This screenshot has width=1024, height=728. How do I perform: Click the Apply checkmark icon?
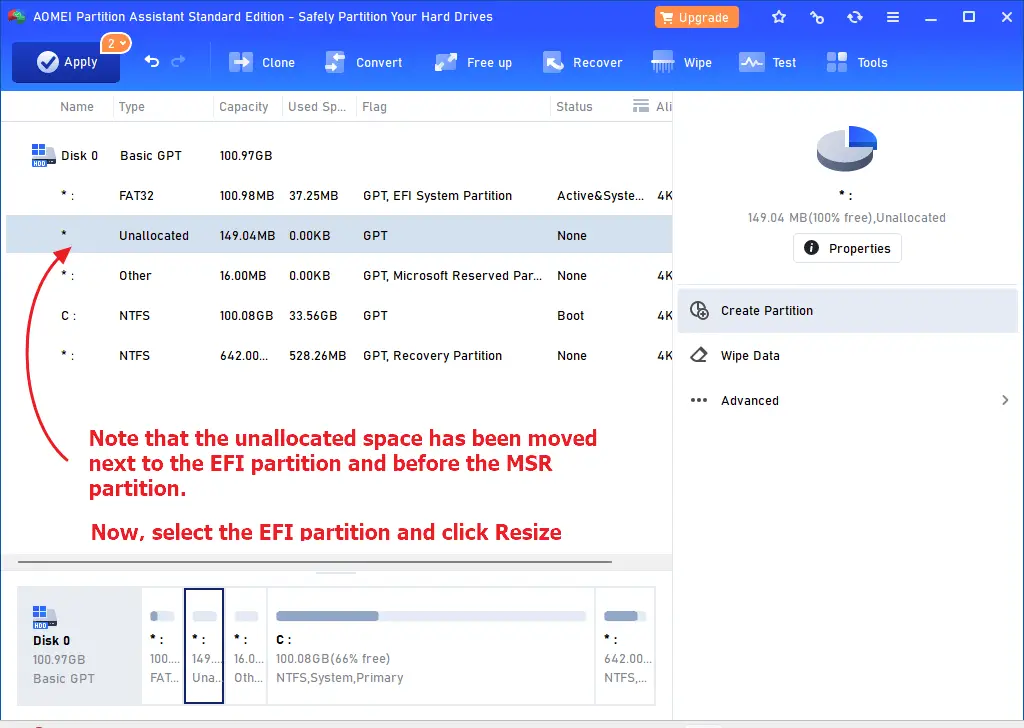point(48,62)
